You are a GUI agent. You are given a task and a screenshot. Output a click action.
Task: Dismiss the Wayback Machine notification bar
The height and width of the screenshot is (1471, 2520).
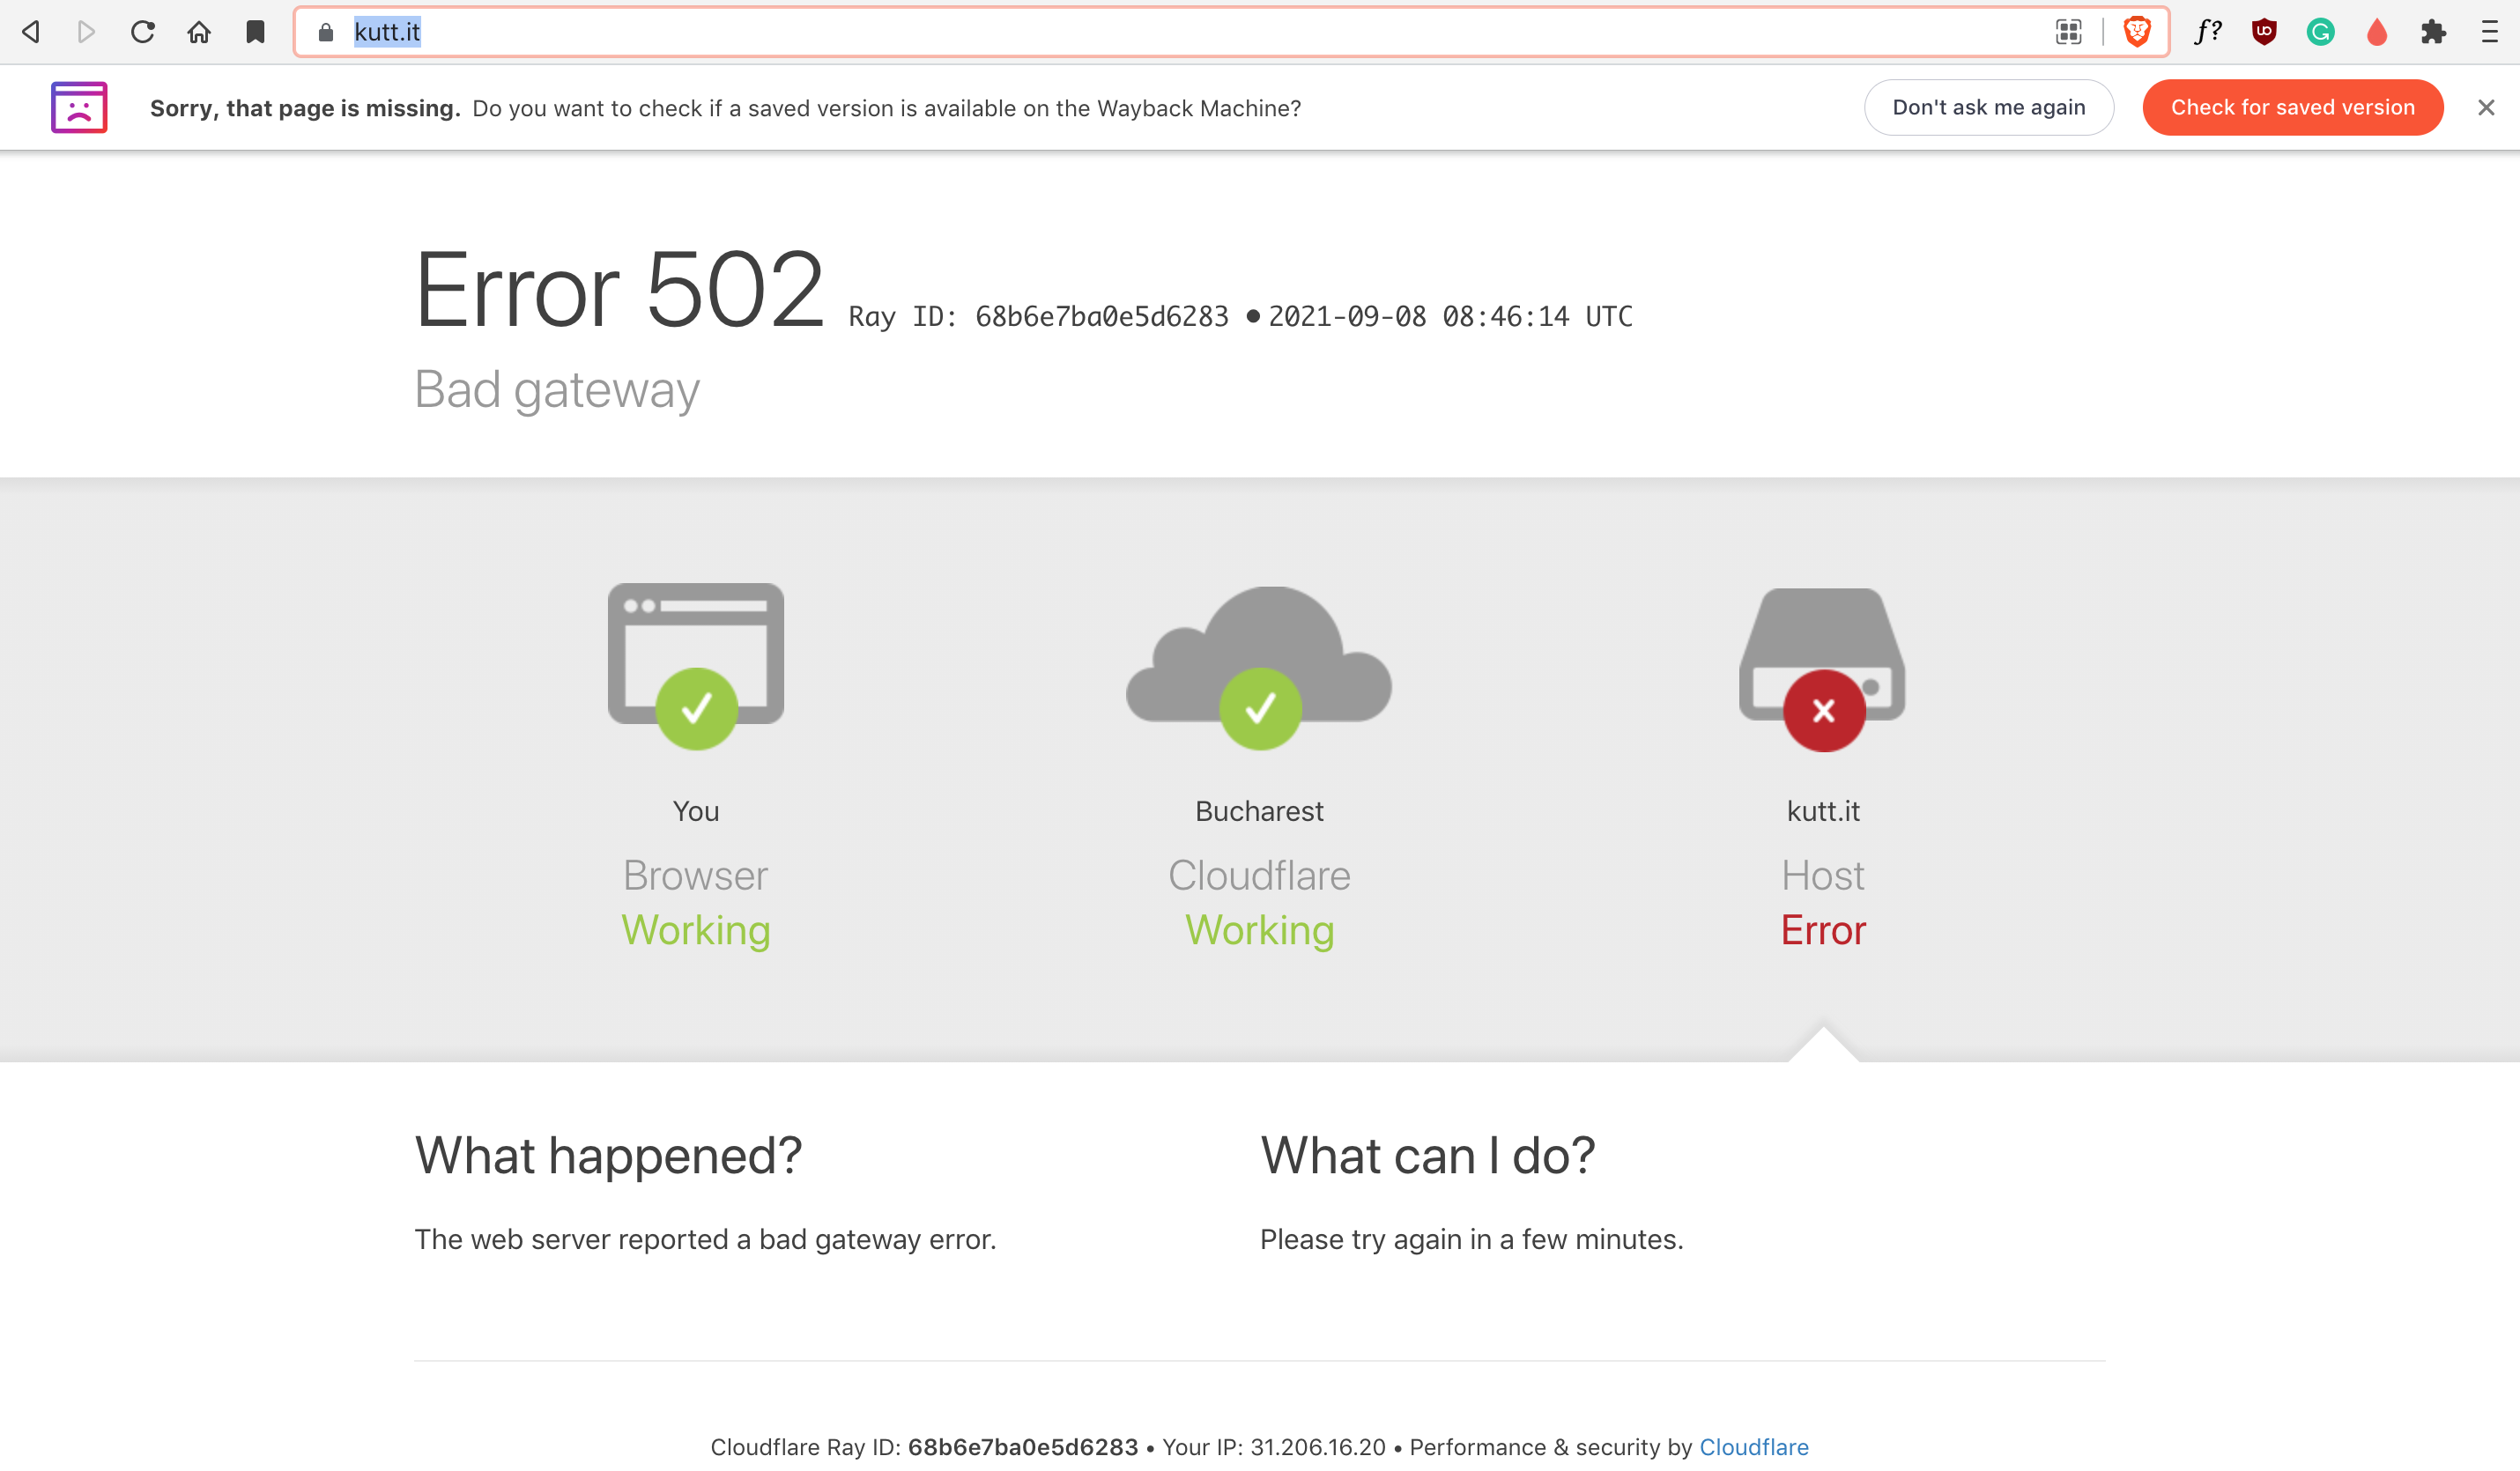coord(2486,107)
